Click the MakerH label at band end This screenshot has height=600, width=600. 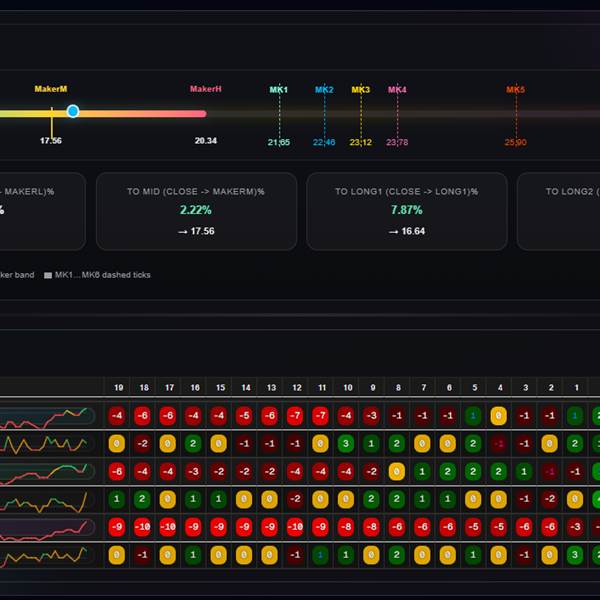click(x=205, y=89)
